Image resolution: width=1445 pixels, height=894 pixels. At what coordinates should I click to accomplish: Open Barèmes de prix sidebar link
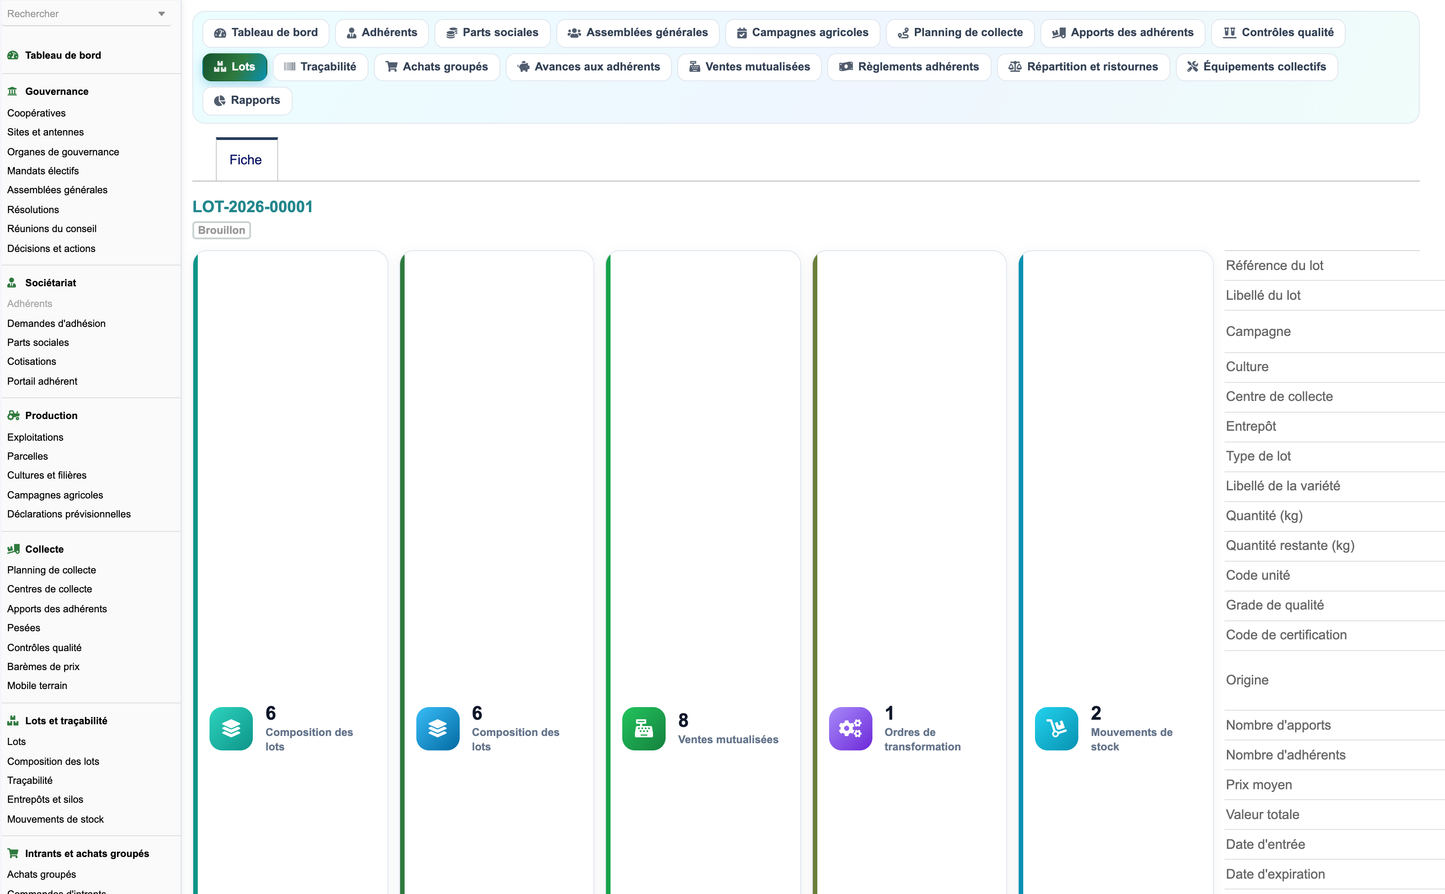point(43,667)
